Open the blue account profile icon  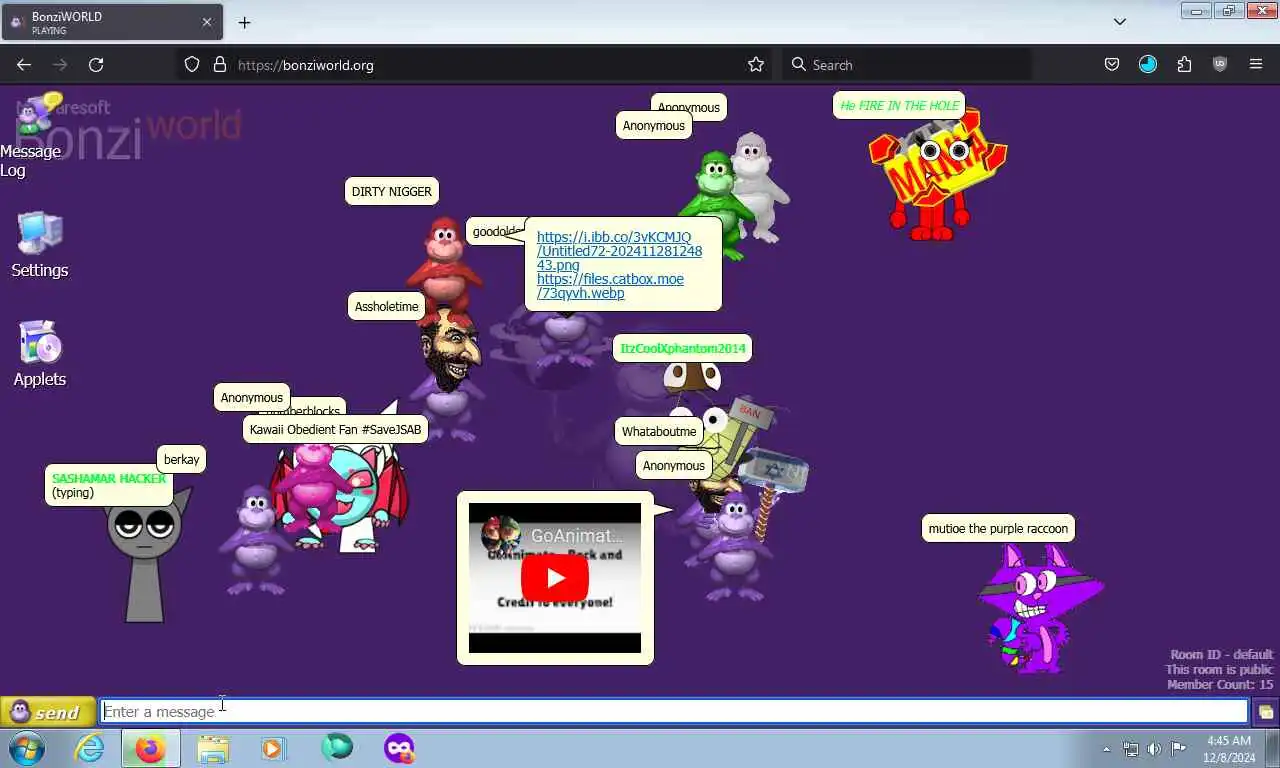1148,65
